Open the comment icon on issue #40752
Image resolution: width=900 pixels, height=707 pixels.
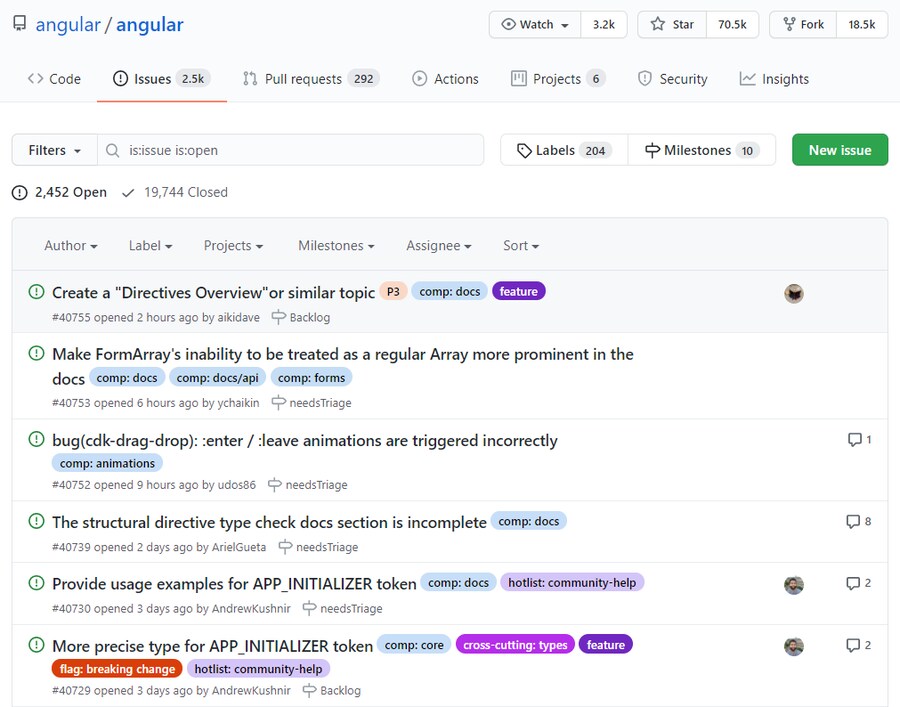click(857, 439)
